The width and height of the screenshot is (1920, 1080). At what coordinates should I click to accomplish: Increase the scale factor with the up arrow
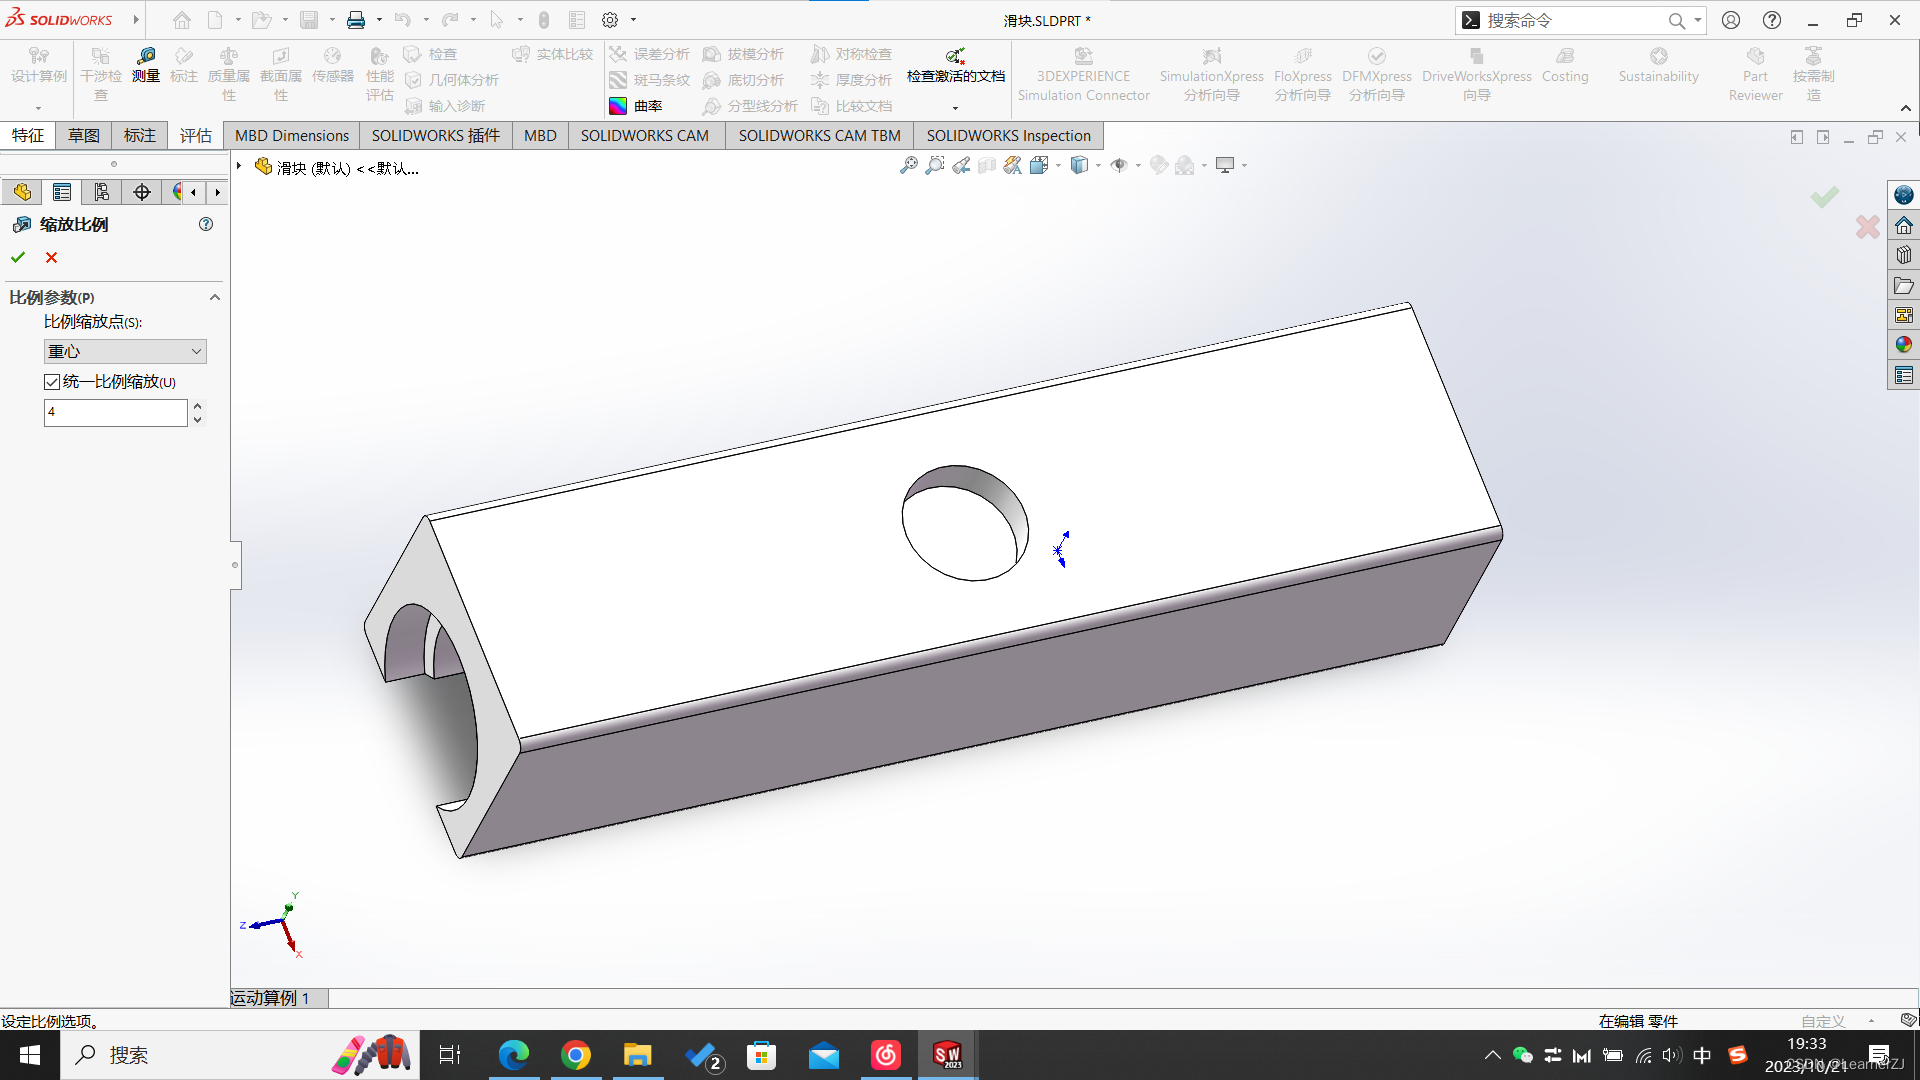tap(198, 406)
